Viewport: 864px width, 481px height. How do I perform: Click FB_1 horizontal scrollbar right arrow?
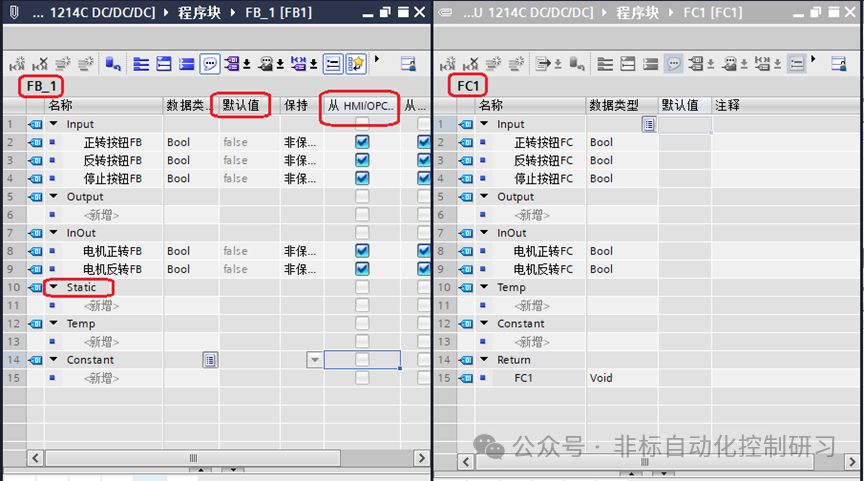pyautogui.click(x=421, y=458)
